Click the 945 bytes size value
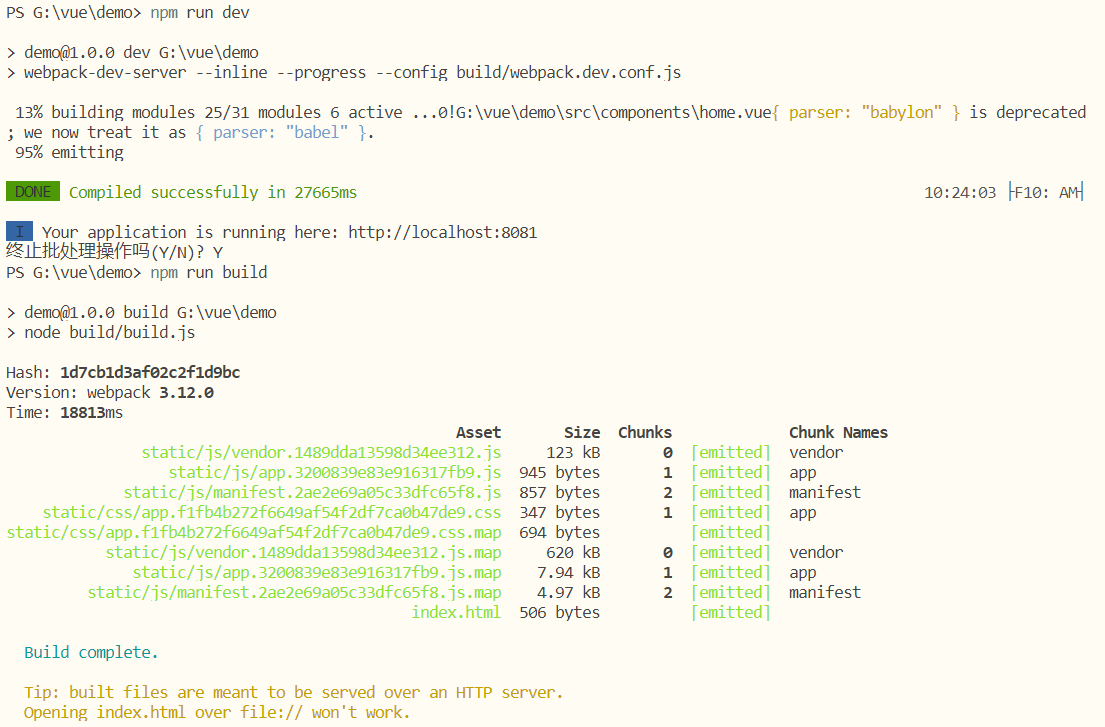 pyautogui.click(x=560, y=473)
